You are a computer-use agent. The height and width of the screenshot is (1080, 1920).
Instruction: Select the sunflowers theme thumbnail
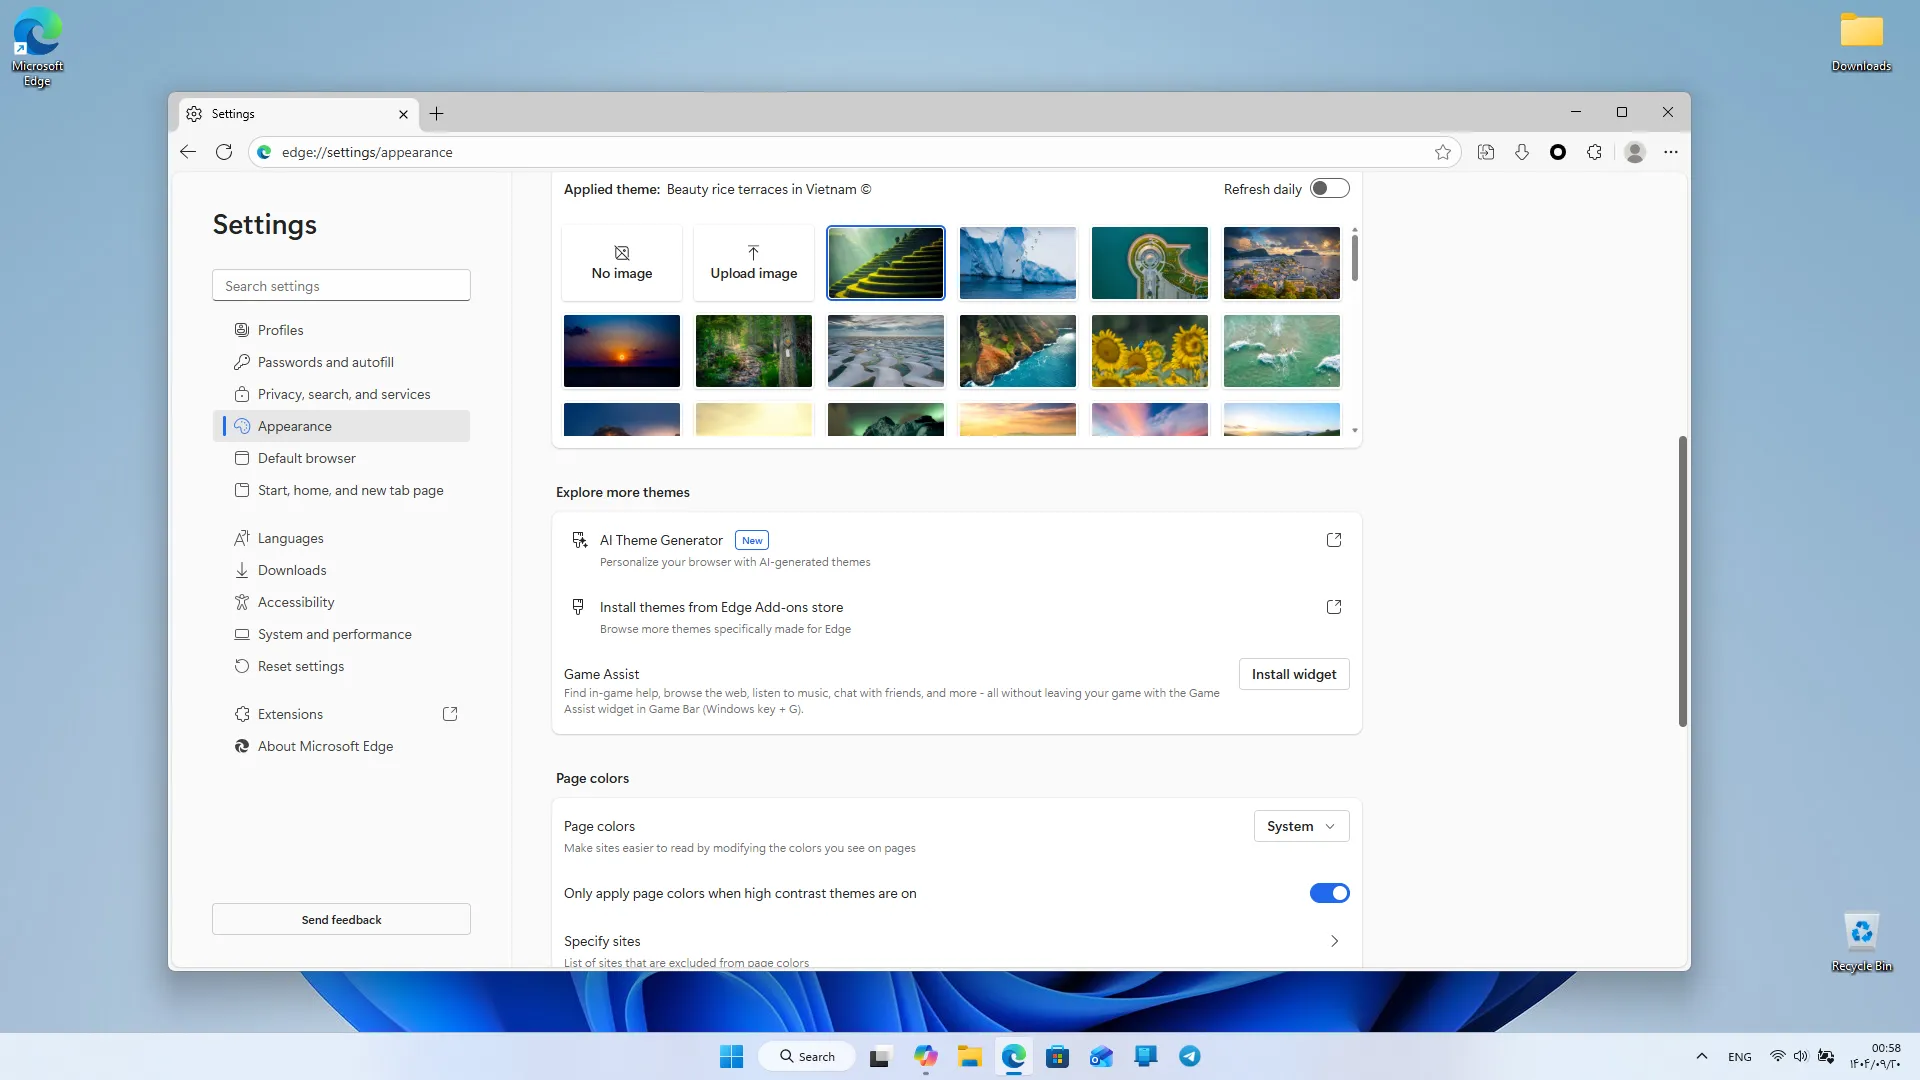coord(1150,351)
